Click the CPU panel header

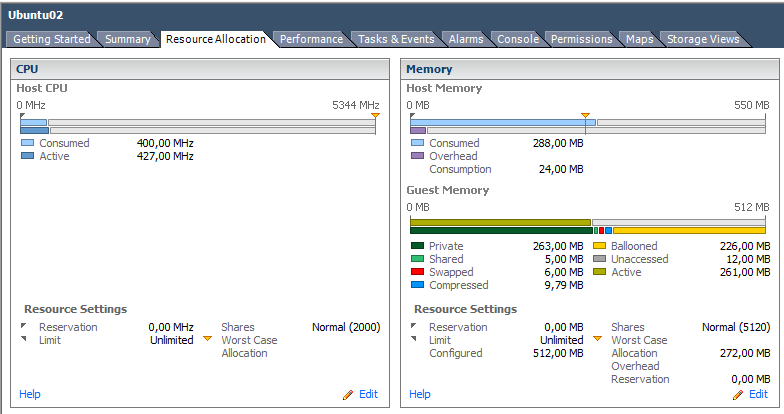pyautogui.click(x=200, y=69)
